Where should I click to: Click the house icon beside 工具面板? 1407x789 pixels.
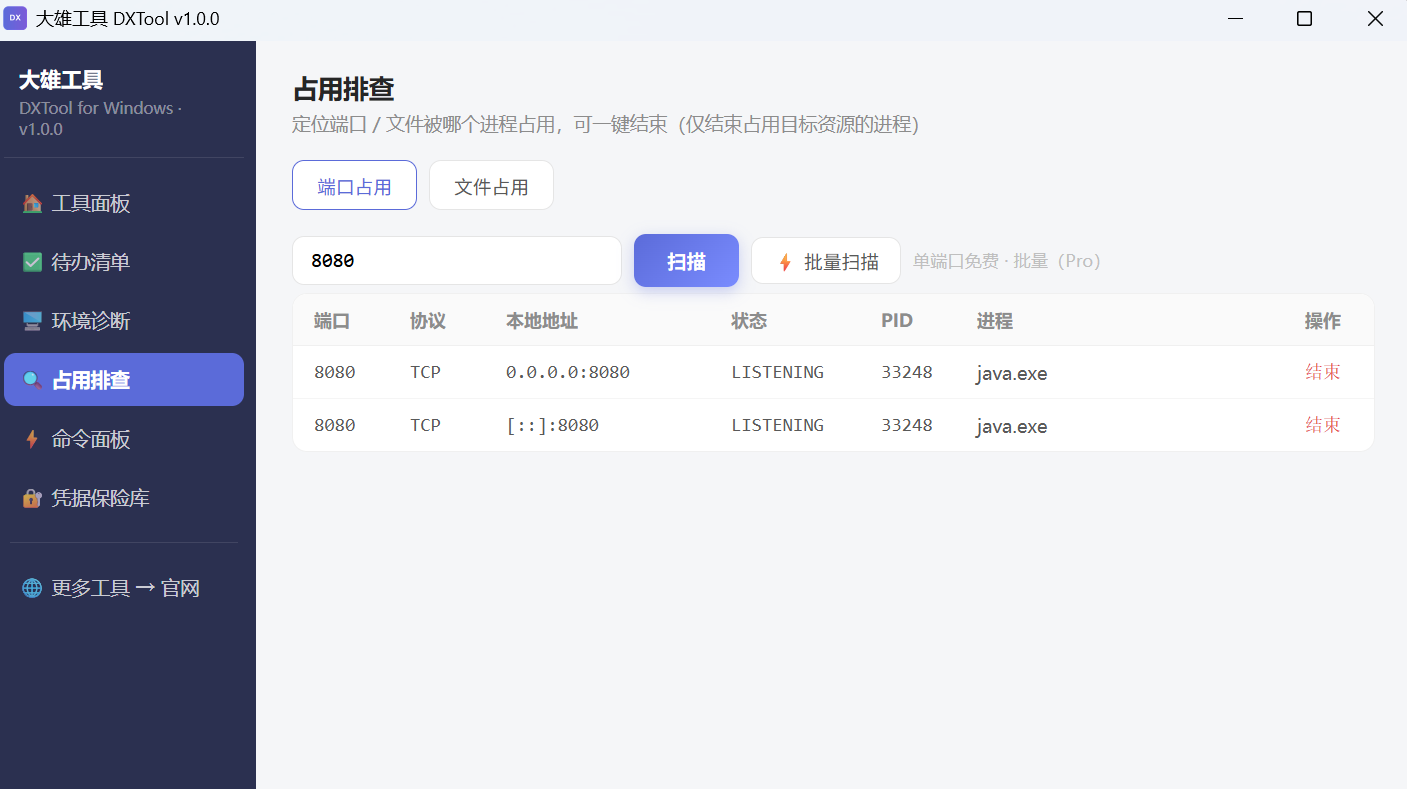32,204
